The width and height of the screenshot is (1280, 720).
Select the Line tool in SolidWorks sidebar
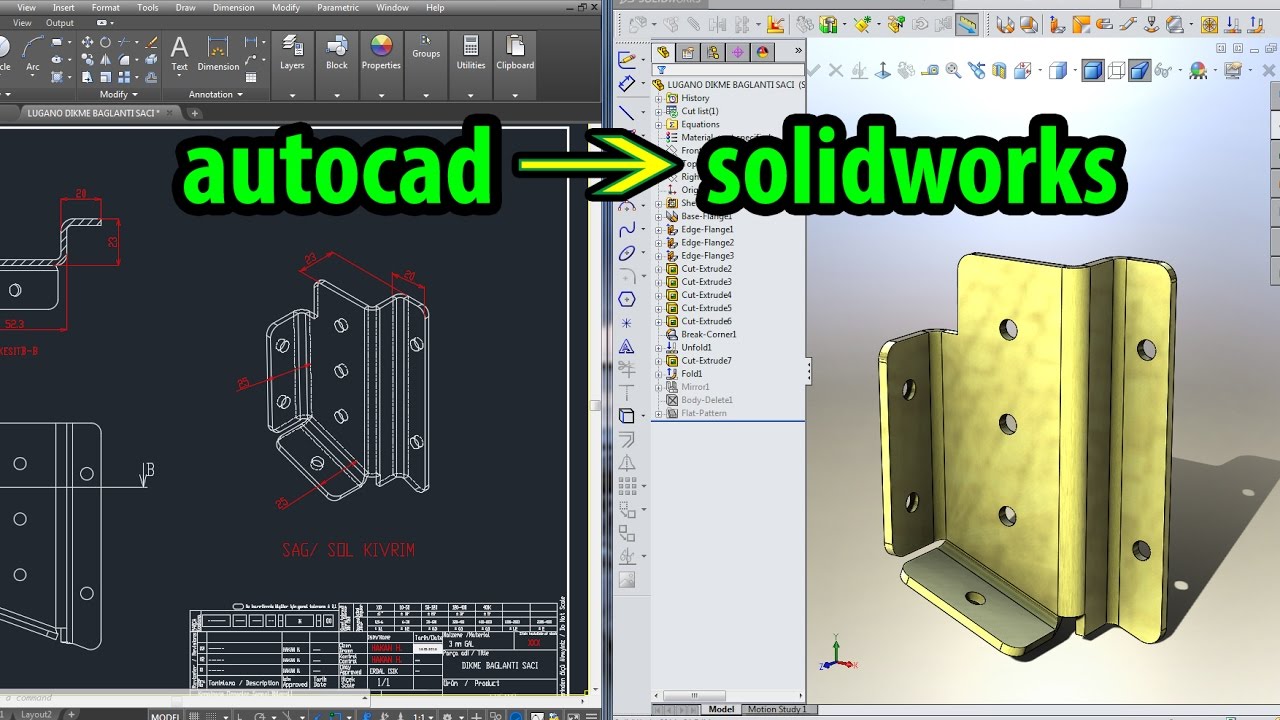point(627,113)
